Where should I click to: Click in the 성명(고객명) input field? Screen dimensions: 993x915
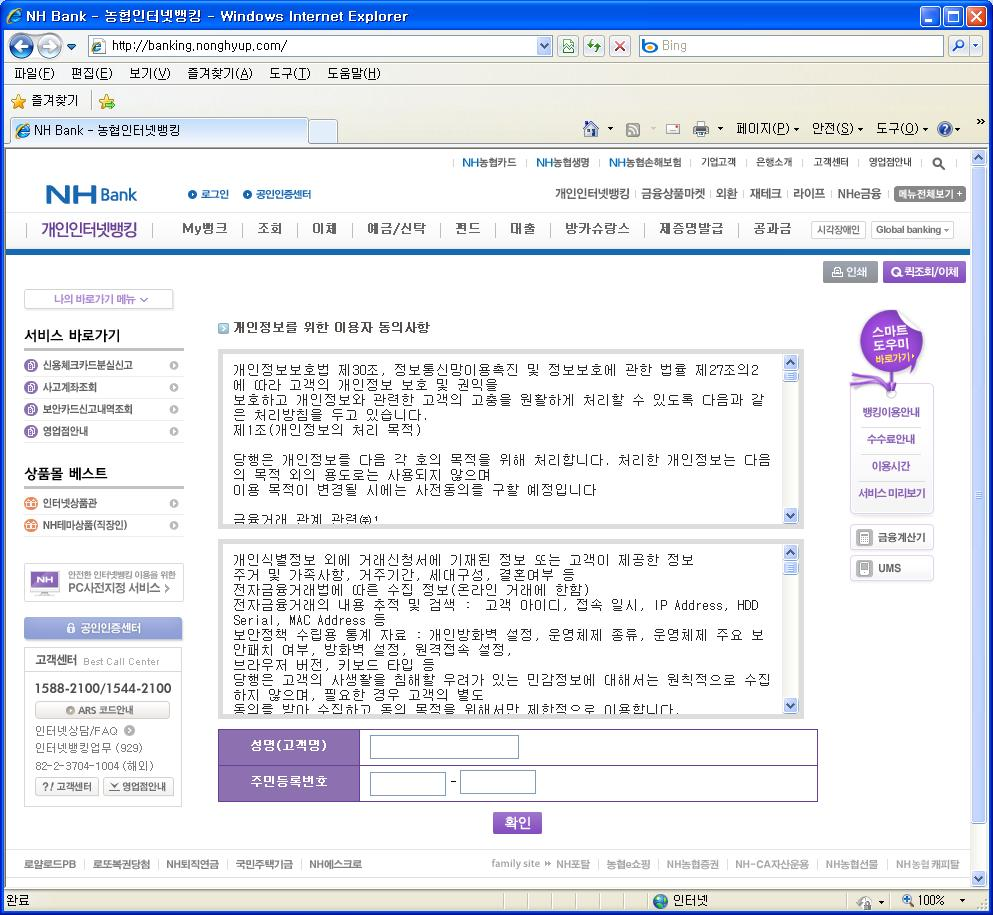click(444, 747)
